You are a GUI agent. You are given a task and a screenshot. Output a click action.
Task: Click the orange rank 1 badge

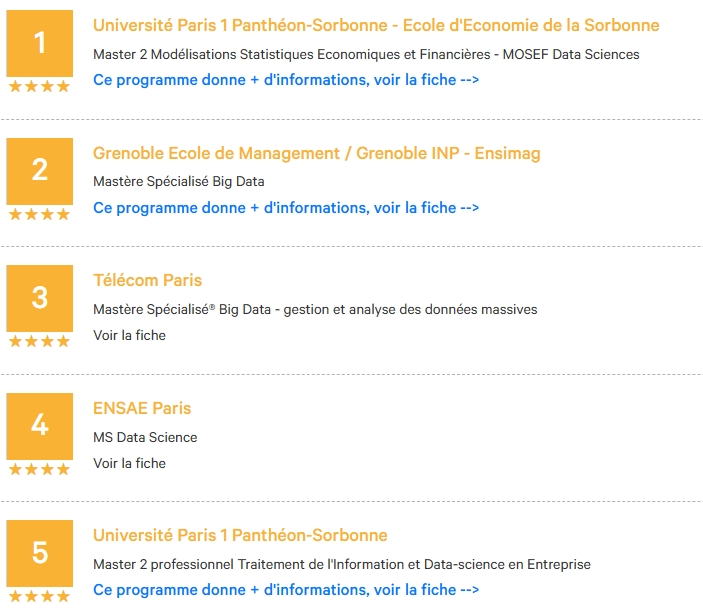point(39,43)
